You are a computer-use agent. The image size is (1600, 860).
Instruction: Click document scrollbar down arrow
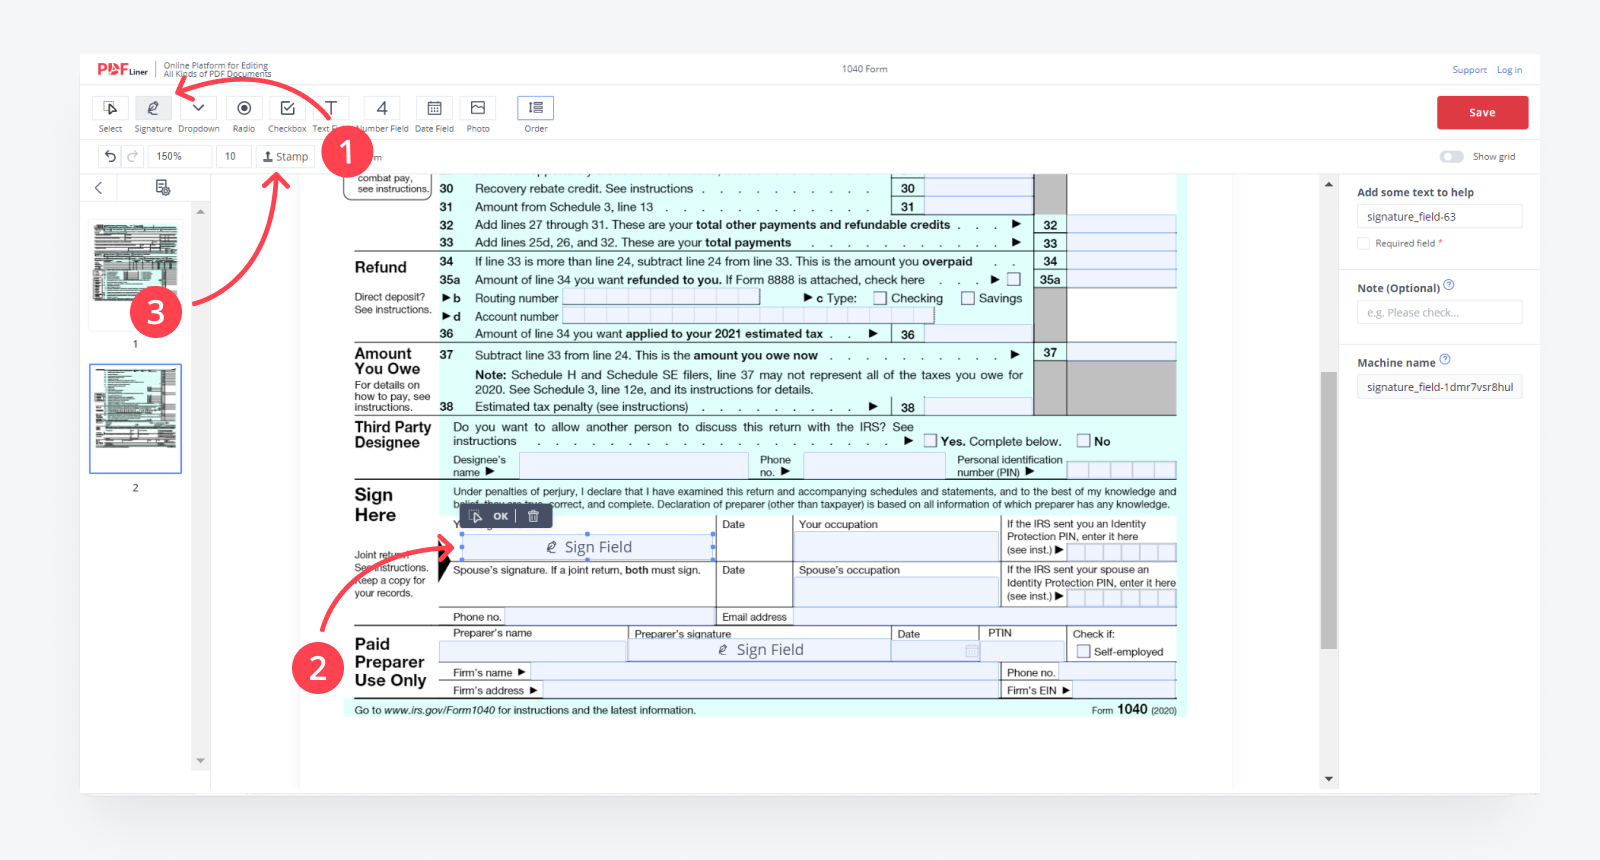point(1328,779)
